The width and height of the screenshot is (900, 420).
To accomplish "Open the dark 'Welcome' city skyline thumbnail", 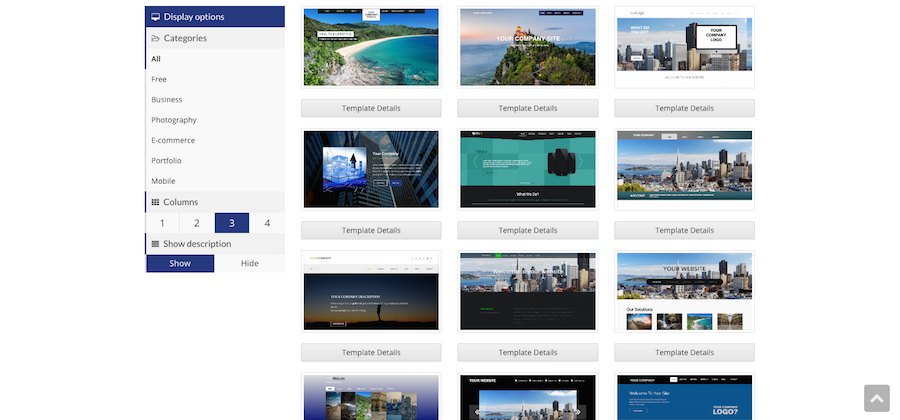I will point(528,291).
